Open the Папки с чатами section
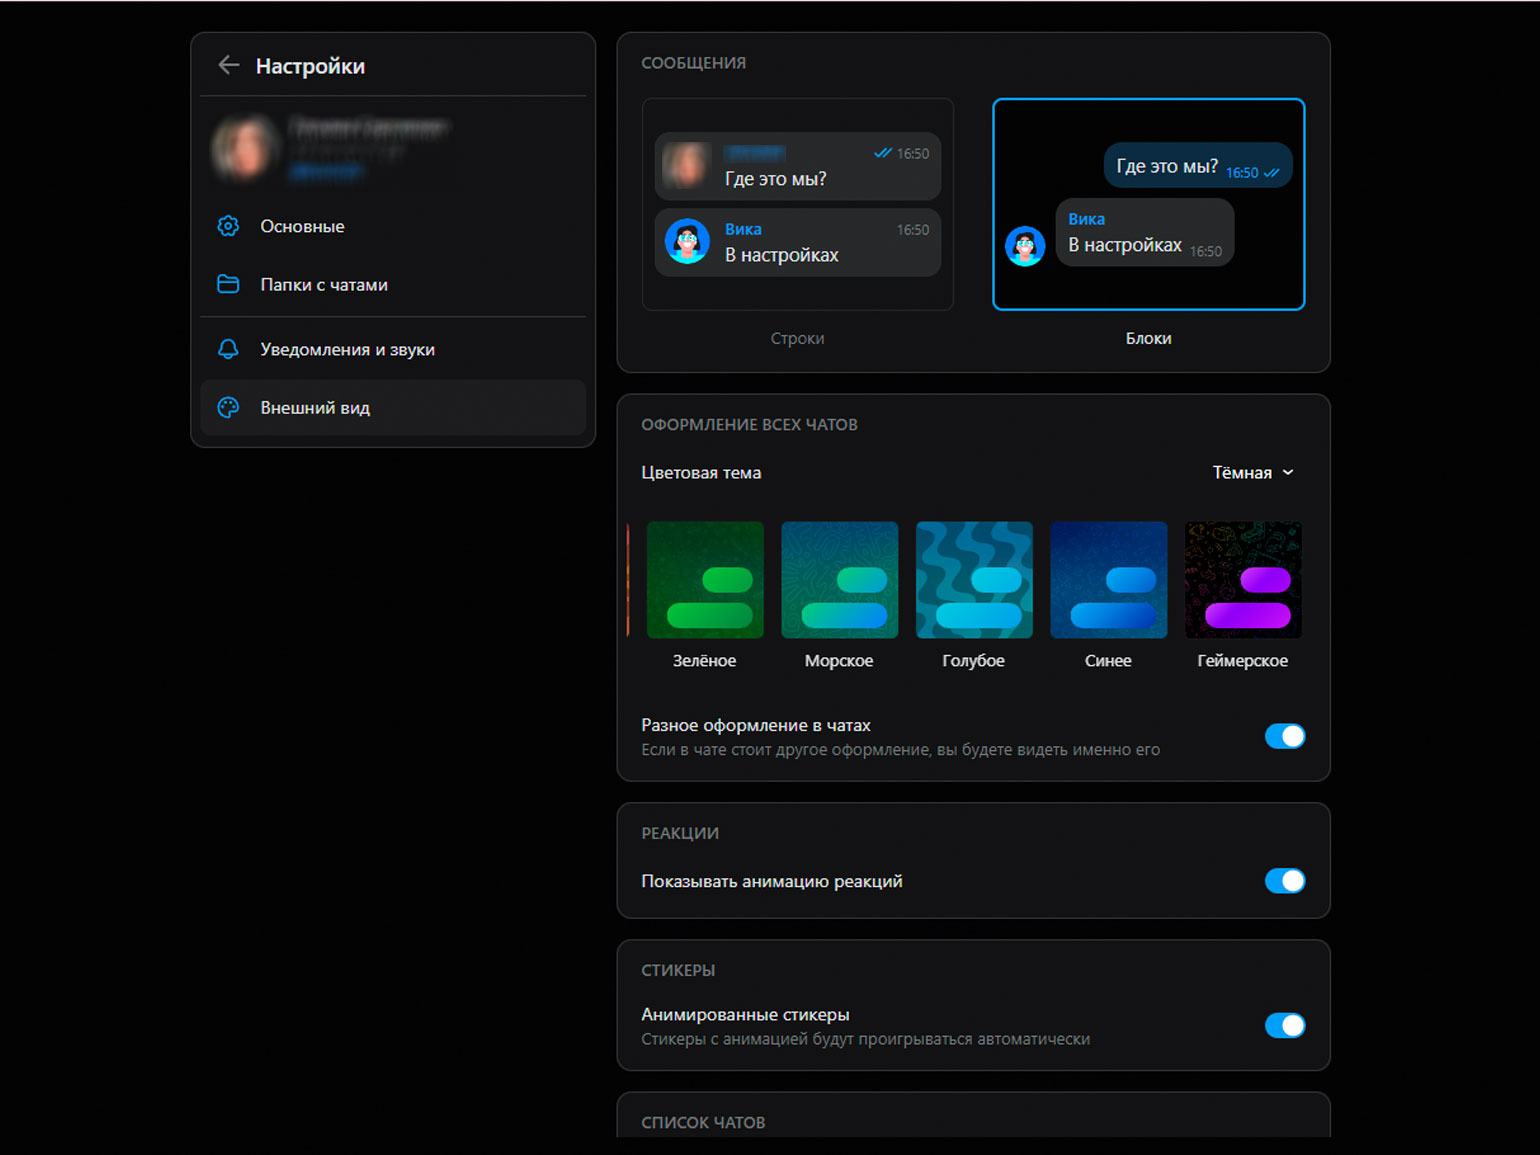 [x=323, y=285]
